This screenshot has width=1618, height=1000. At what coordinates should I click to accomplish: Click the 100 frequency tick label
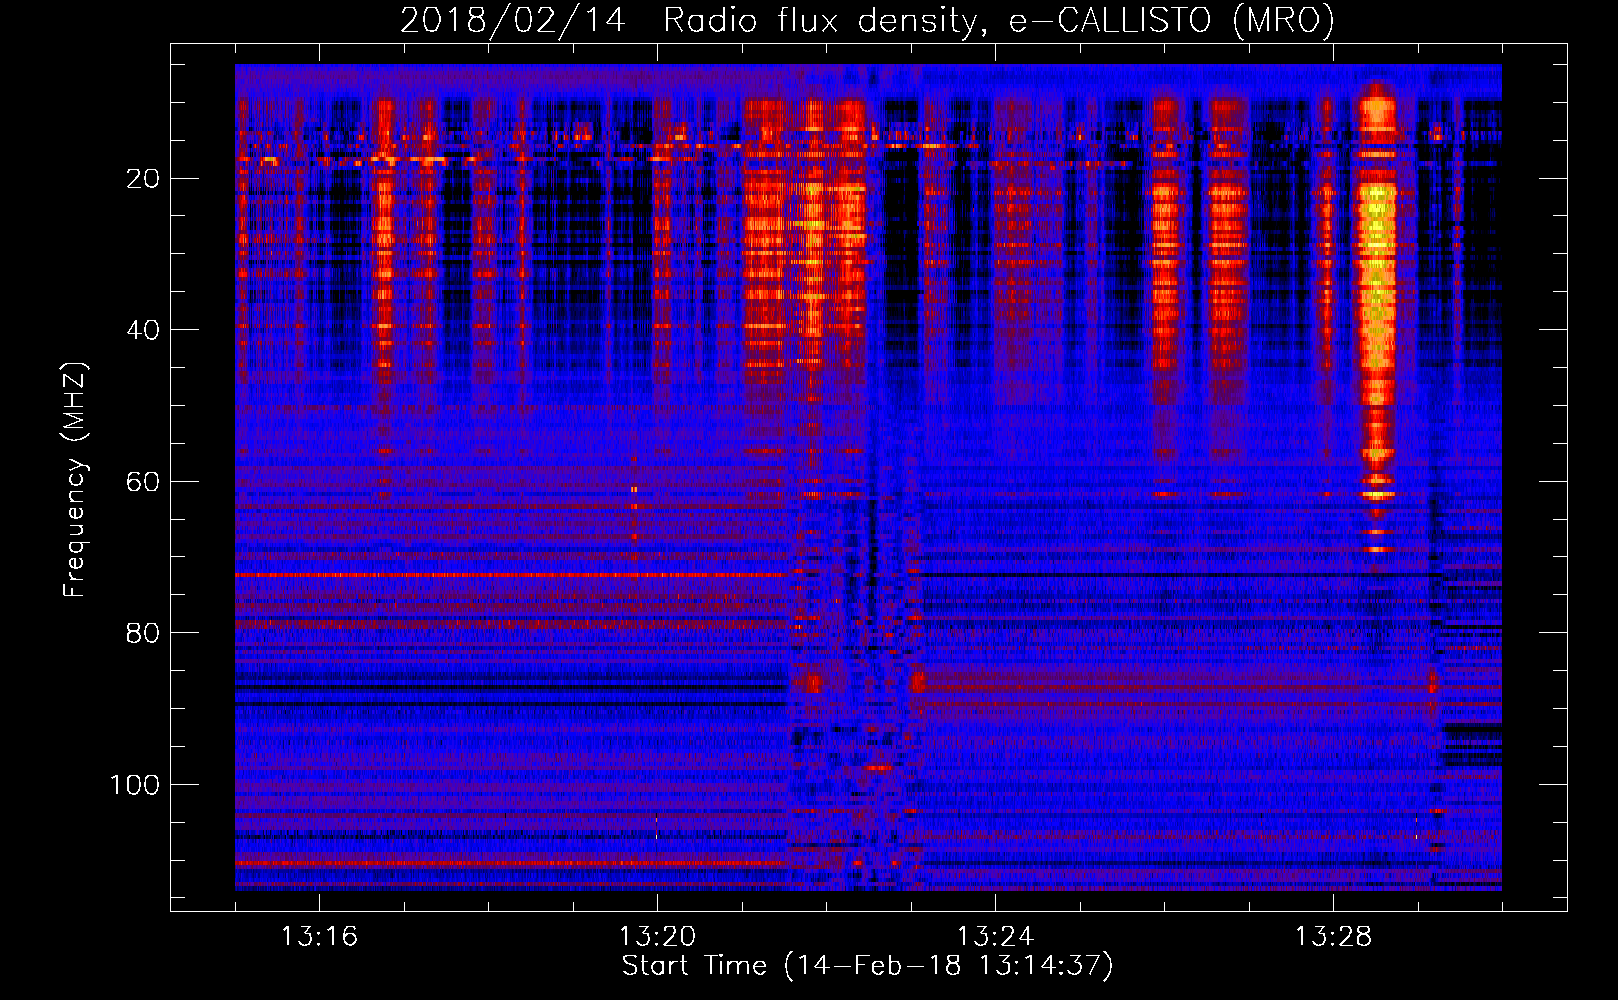click(x=135, y=785)
